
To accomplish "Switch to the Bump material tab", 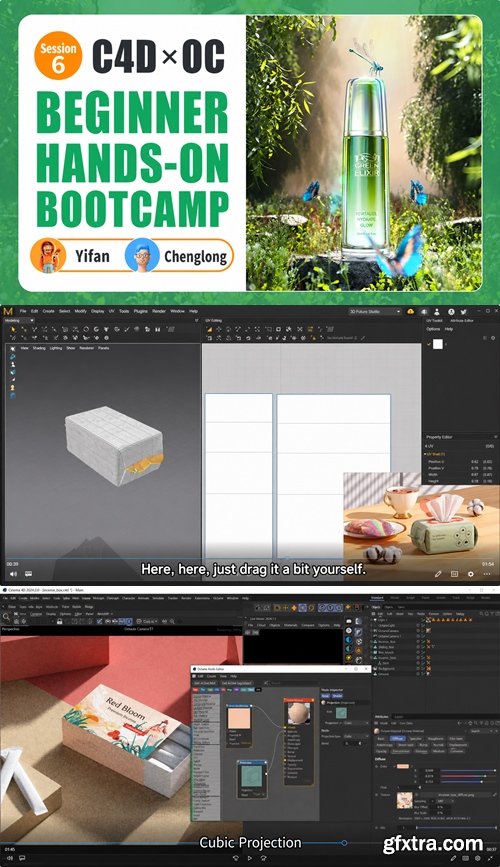I will 423,745.
